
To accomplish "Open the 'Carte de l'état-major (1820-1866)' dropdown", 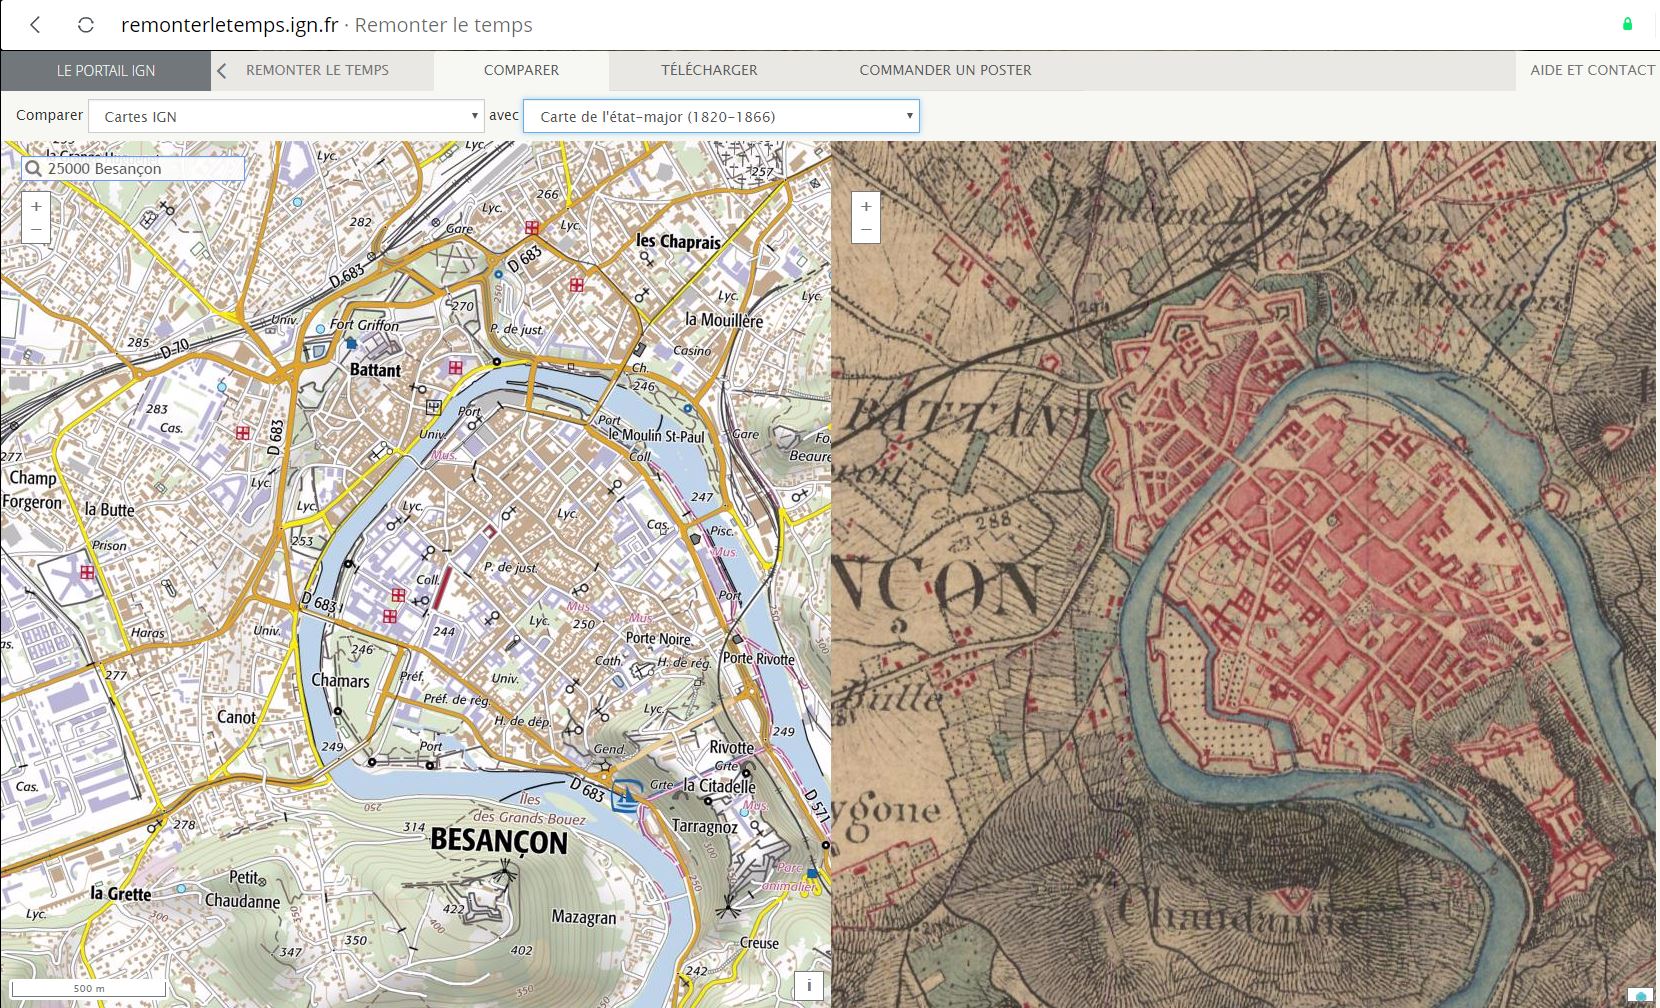I will pos(721,116).
